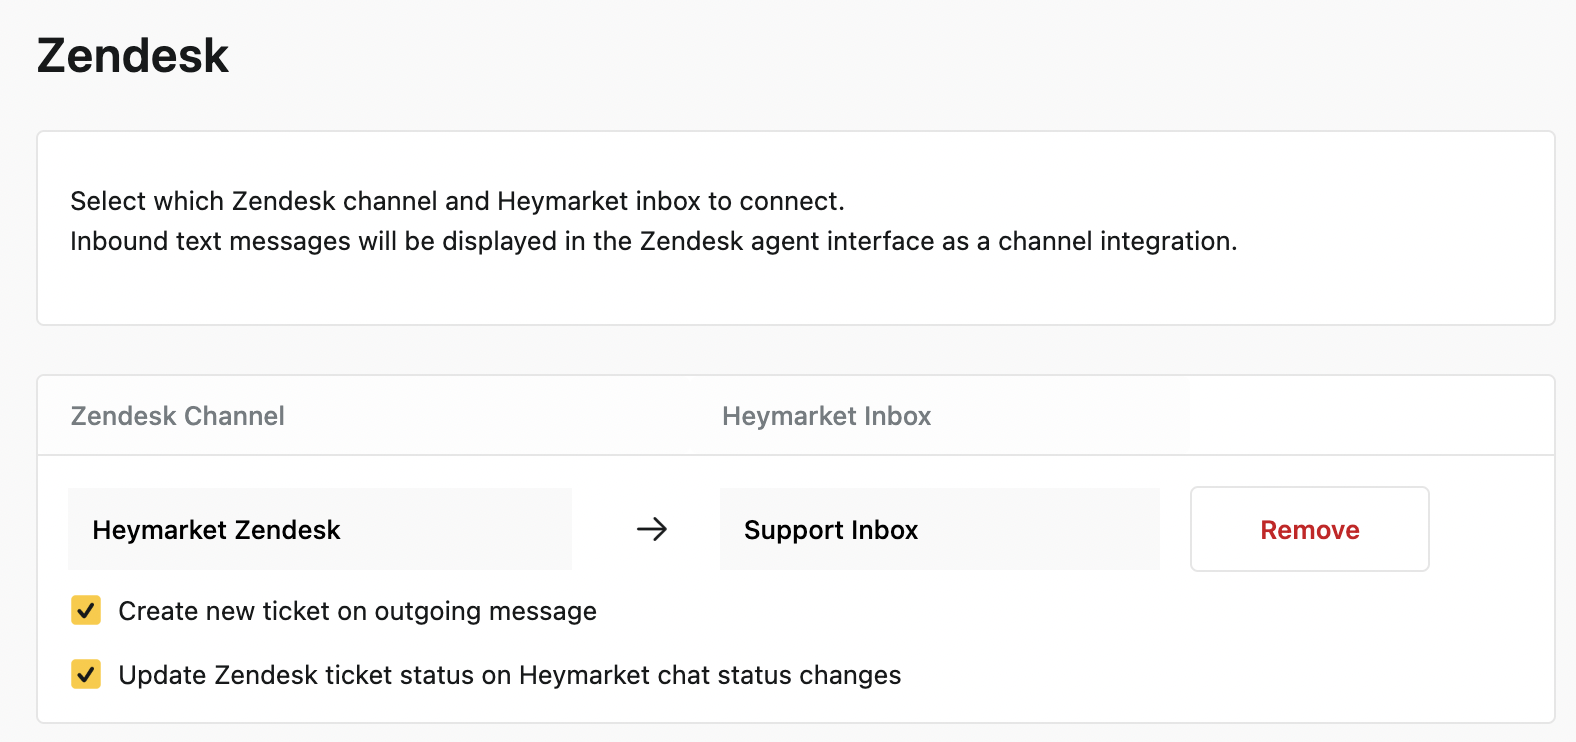Open the Heymarket Zendesk channel selector
The image size is (1576, 742).
tap(320, 529)
